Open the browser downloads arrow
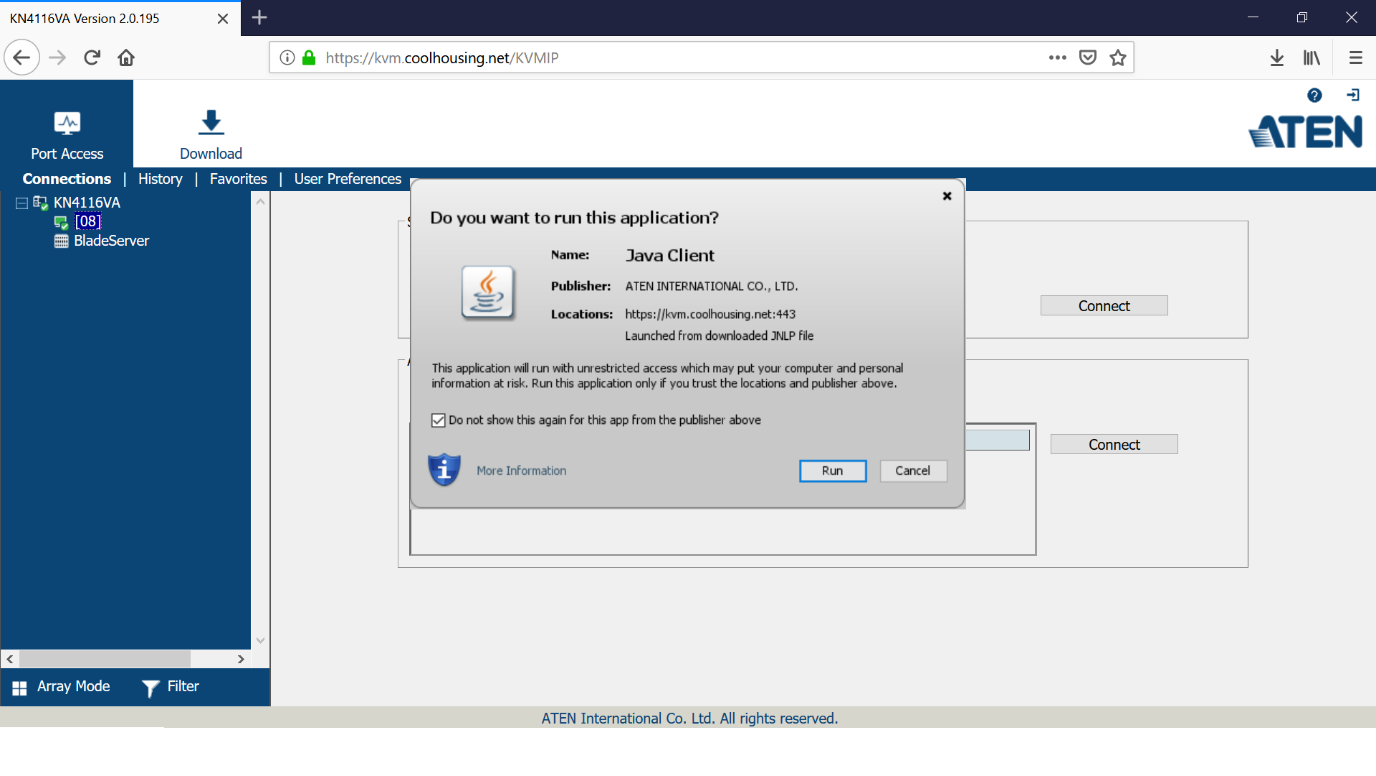1376x776 pixels. [x=1277, y=58]
